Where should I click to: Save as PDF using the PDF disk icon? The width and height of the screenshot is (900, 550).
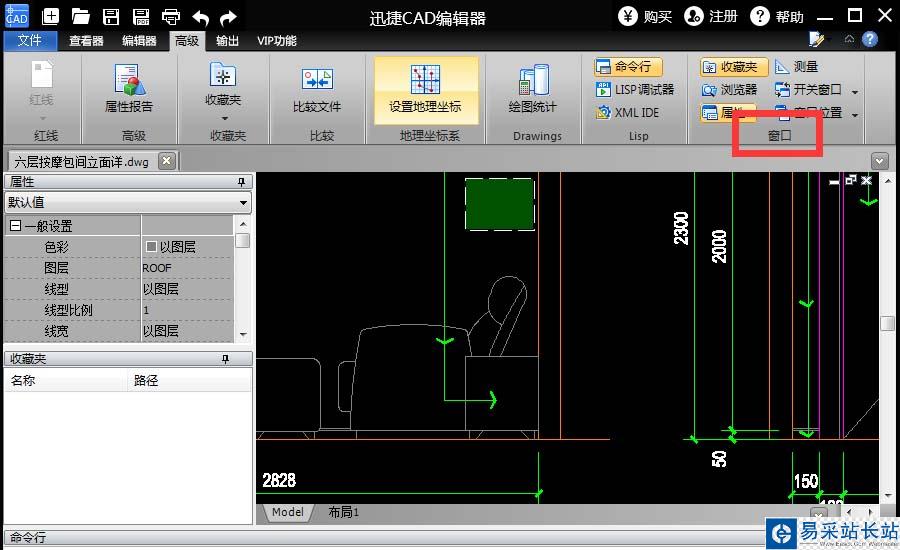pos(141,16)
